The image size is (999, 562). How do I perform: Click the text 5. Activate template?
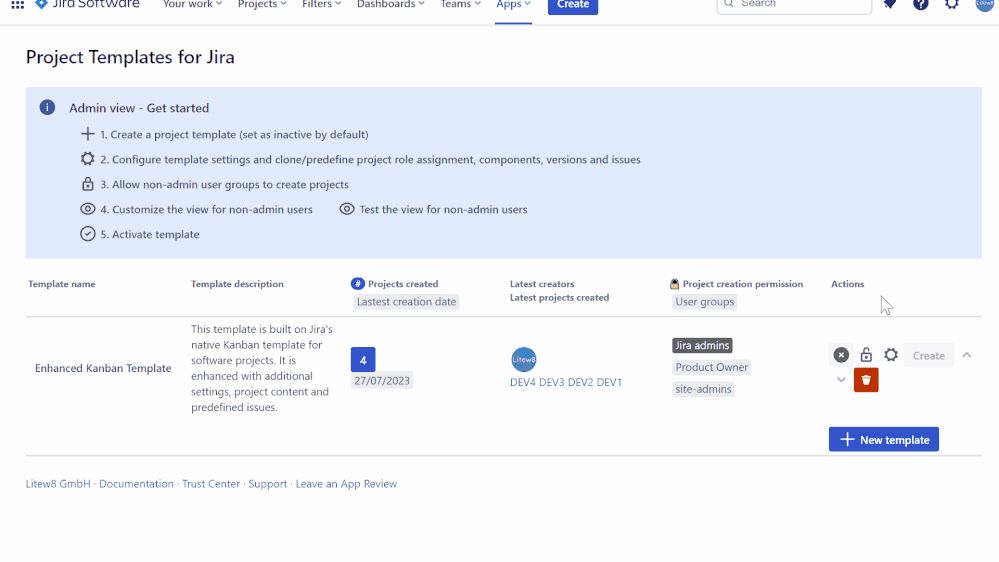tap(150, 234)
